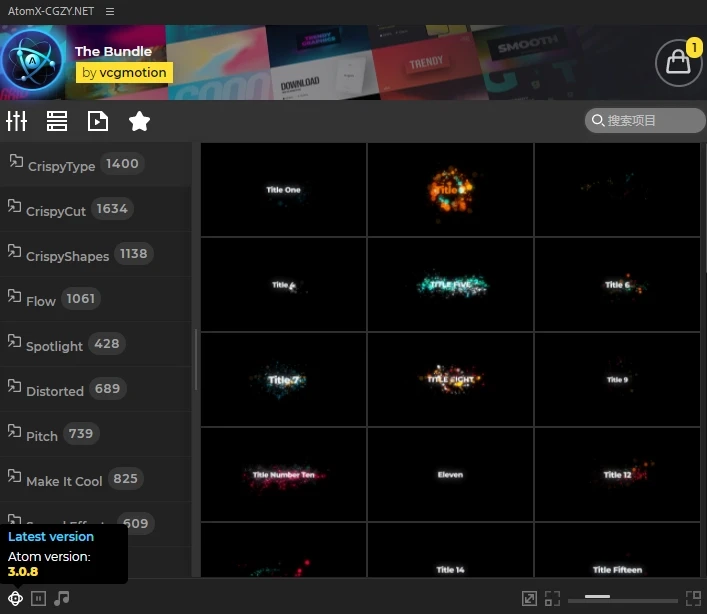The width and height of the screenshot is (707, 614).
Task: Open the AtomX panel hamburger menu
Action: point(109,11)
